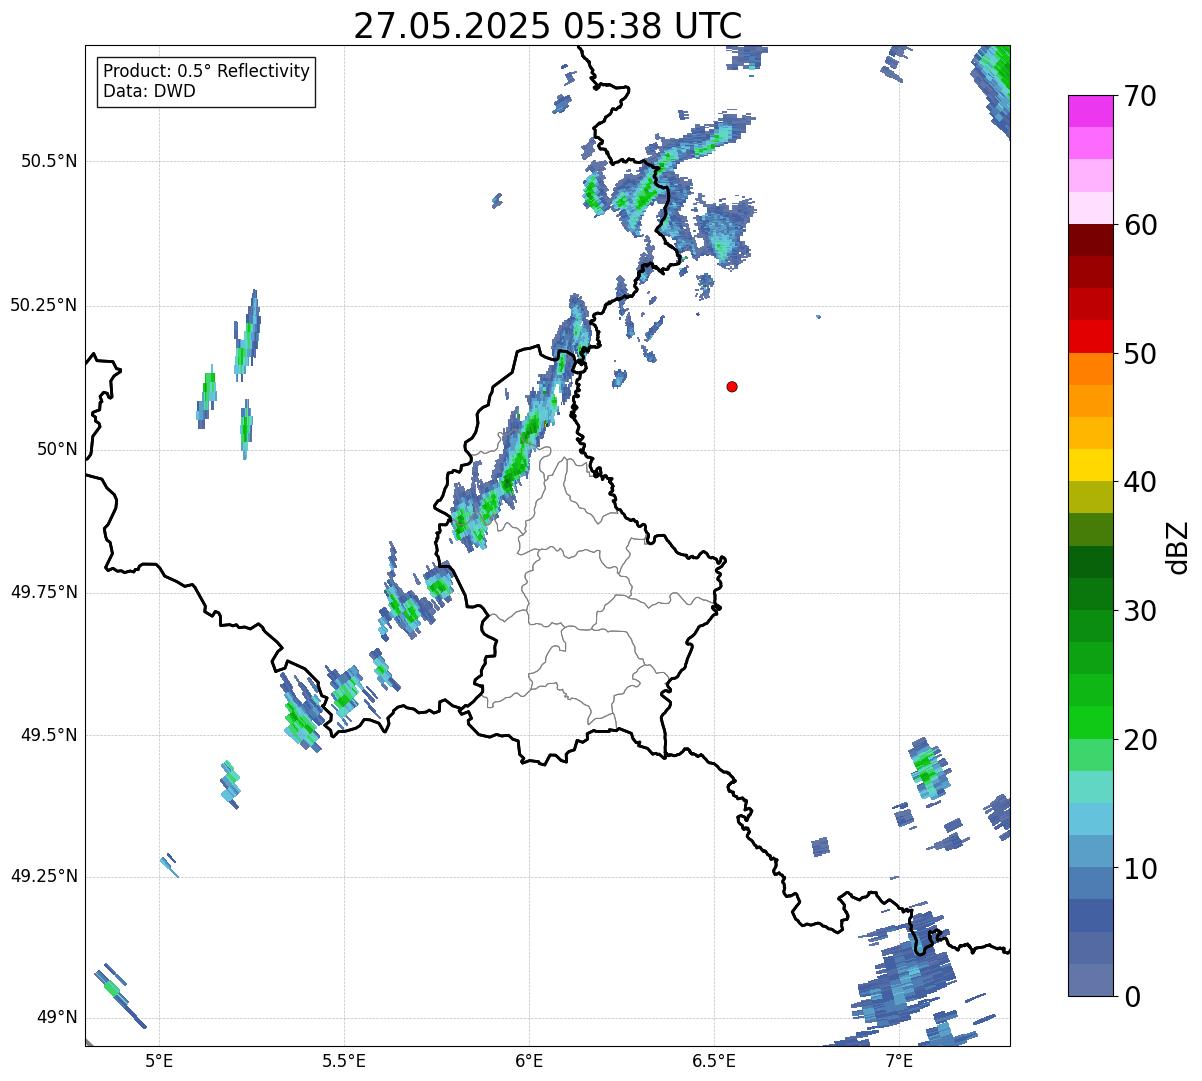Image resolution: width=1202 pixels, height=1081 pixels.
Task: Click the 6°E longitude label
Action: click(529, 1061)
